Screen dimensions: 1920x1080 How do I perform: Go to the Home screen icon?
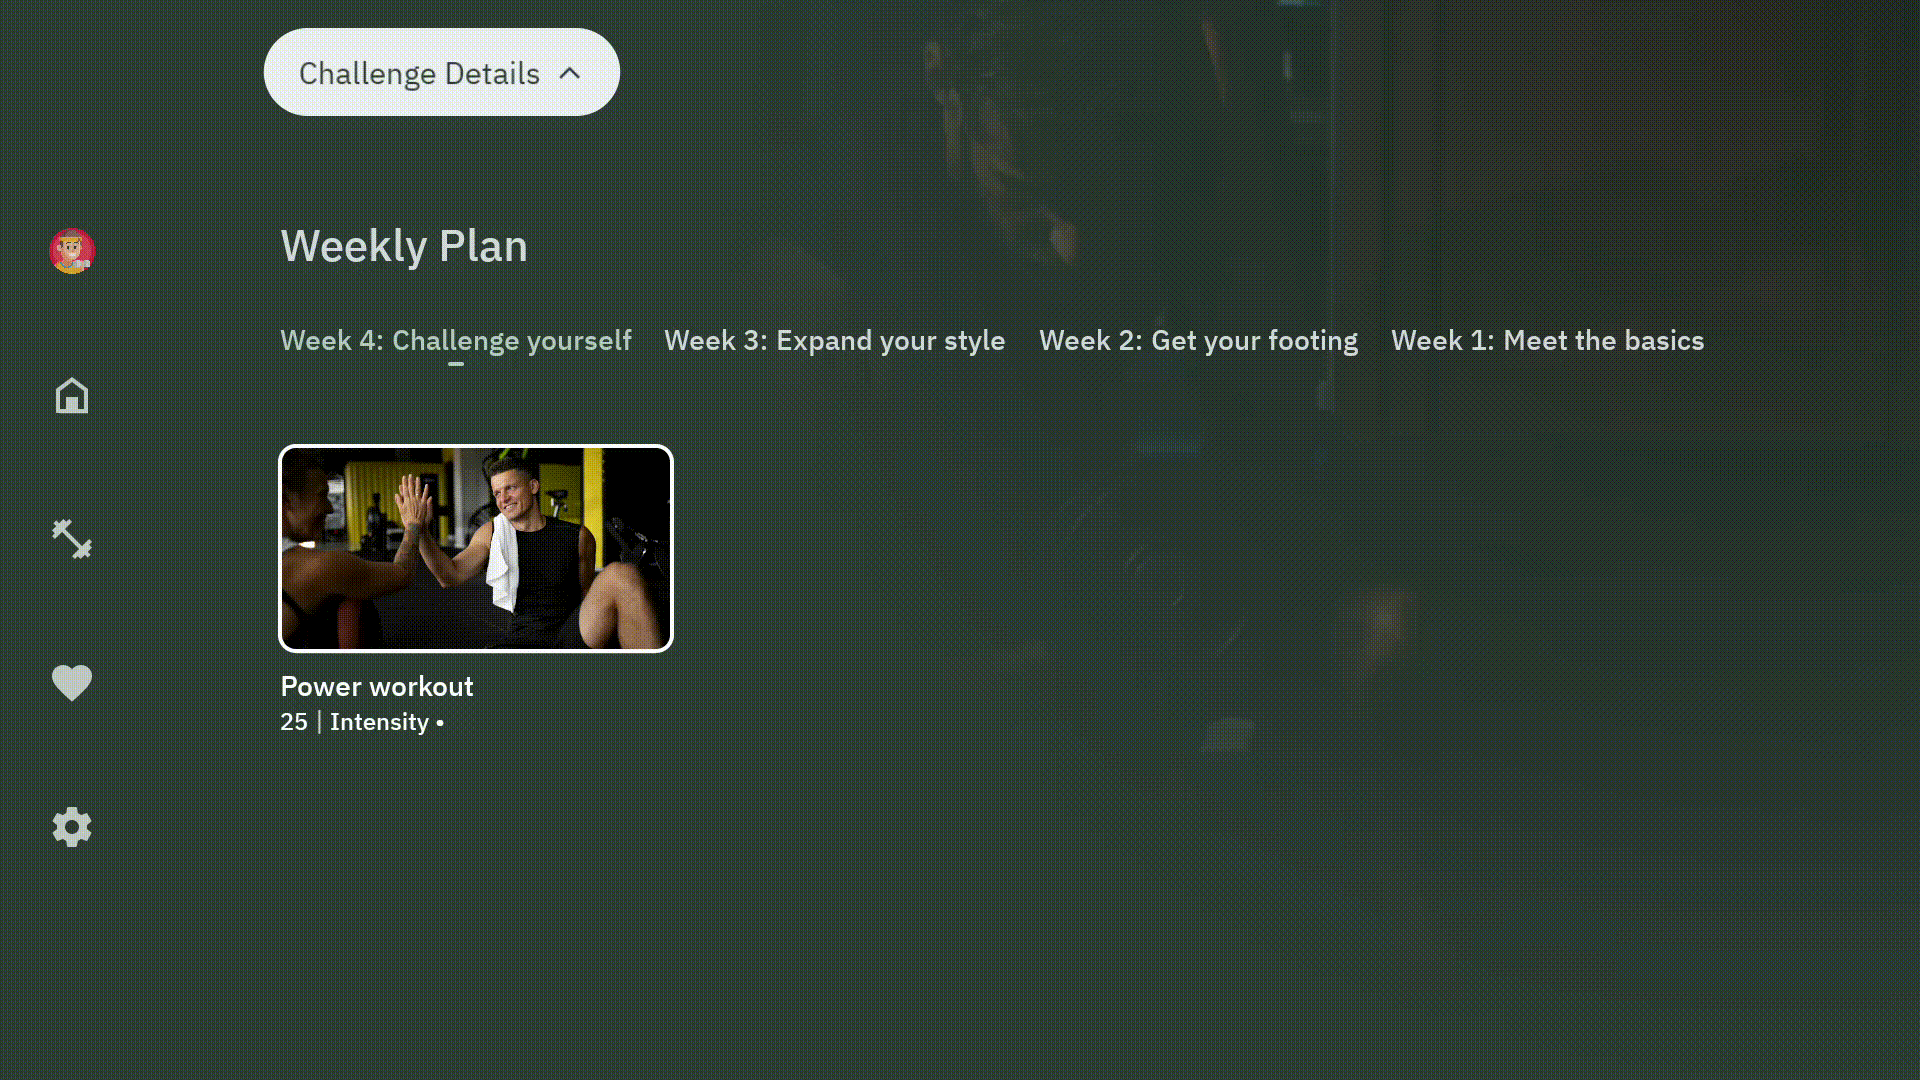[72, 396]
